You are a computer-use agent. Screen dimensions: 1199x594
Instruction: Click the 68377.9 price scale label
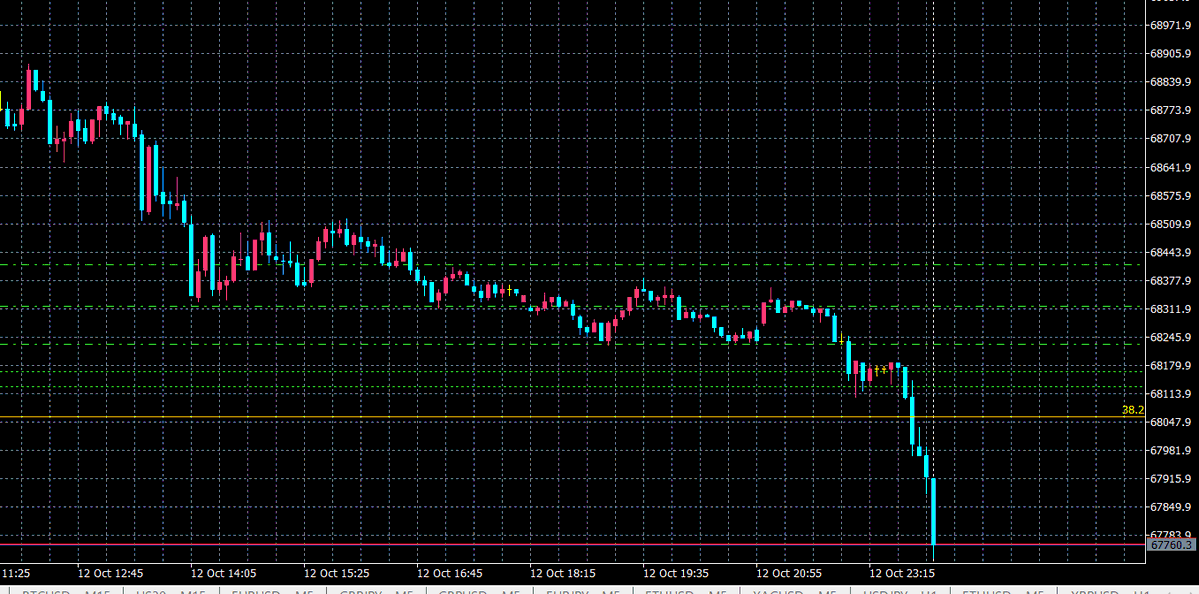click(x=1171, y=281)
